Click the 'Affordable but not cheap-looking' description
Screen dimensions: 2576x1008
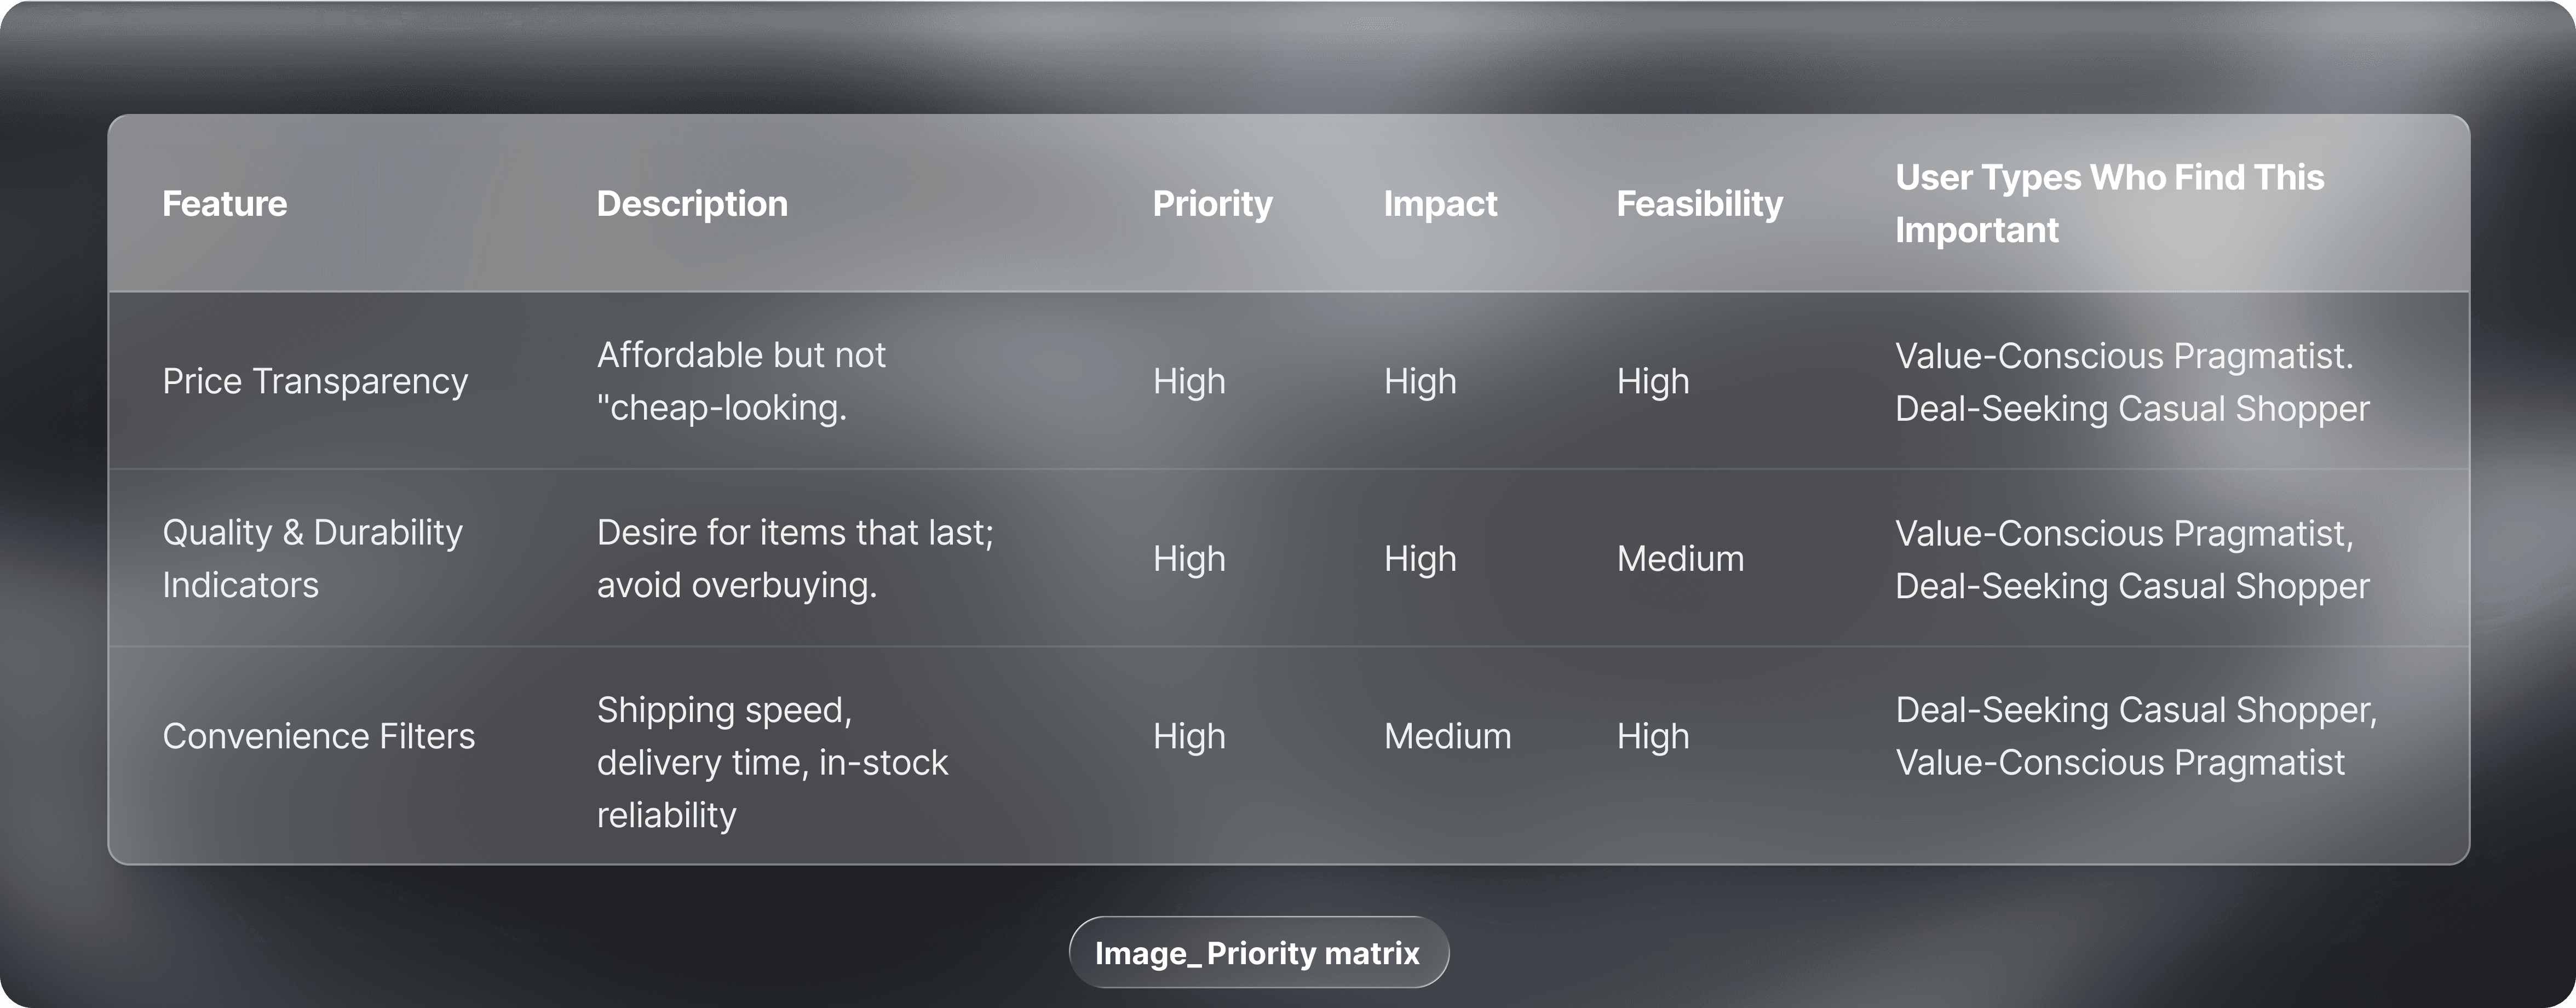click(x=740, y=381)
